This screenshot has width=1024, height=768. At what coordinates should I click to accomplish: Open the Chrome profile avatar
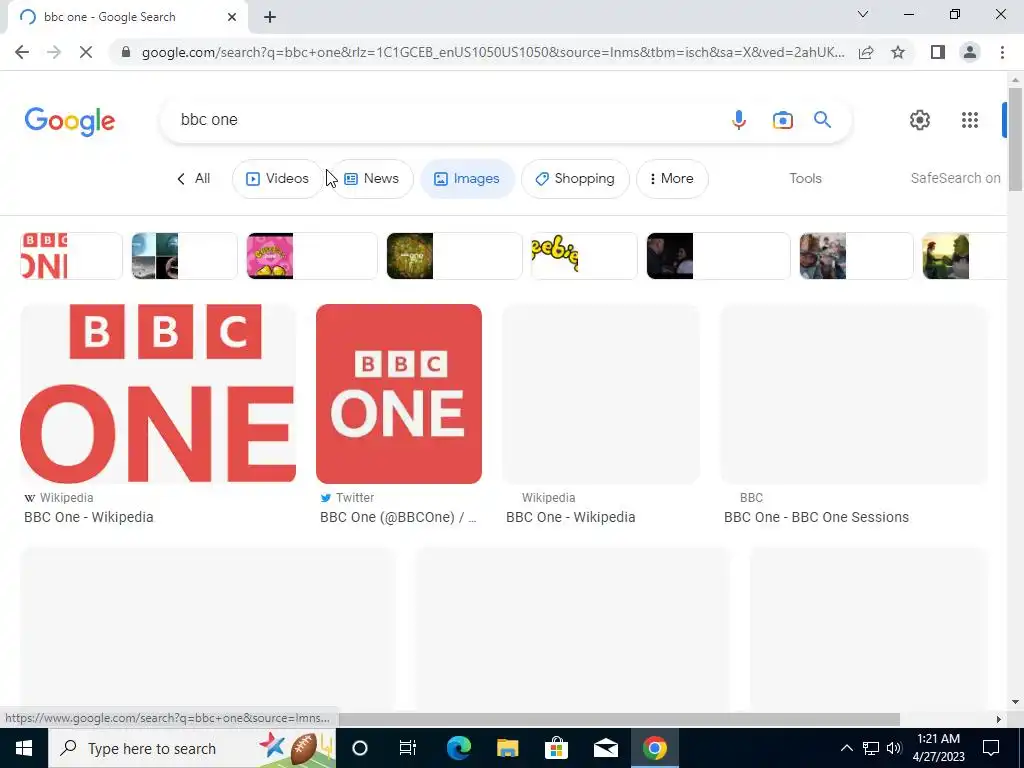970,52
